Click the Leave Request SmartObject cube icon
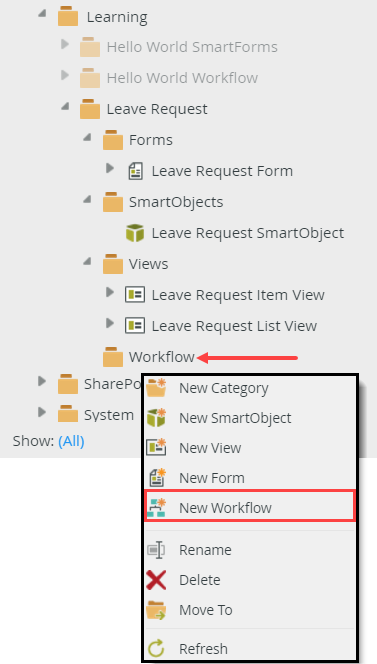The image size is (377, 664). coord(135,233)
